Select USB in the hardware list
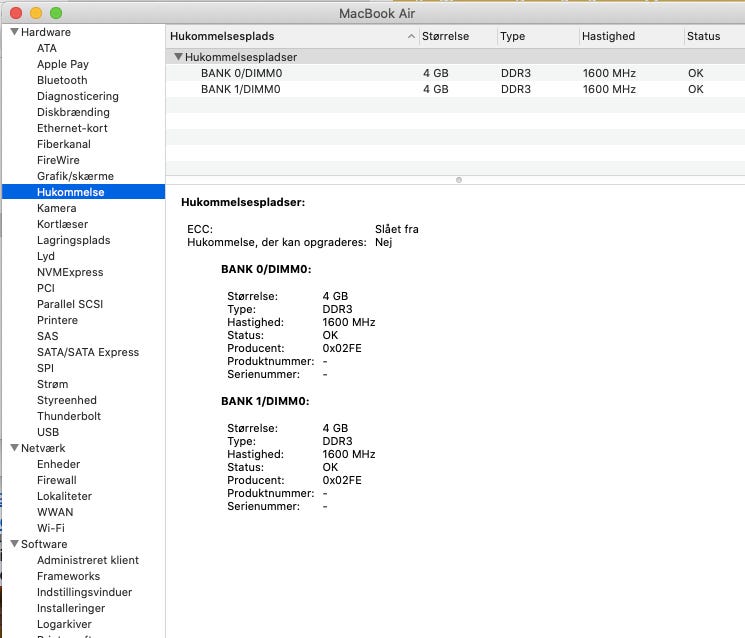Viewport: 745px width, 638px height. 48,432
